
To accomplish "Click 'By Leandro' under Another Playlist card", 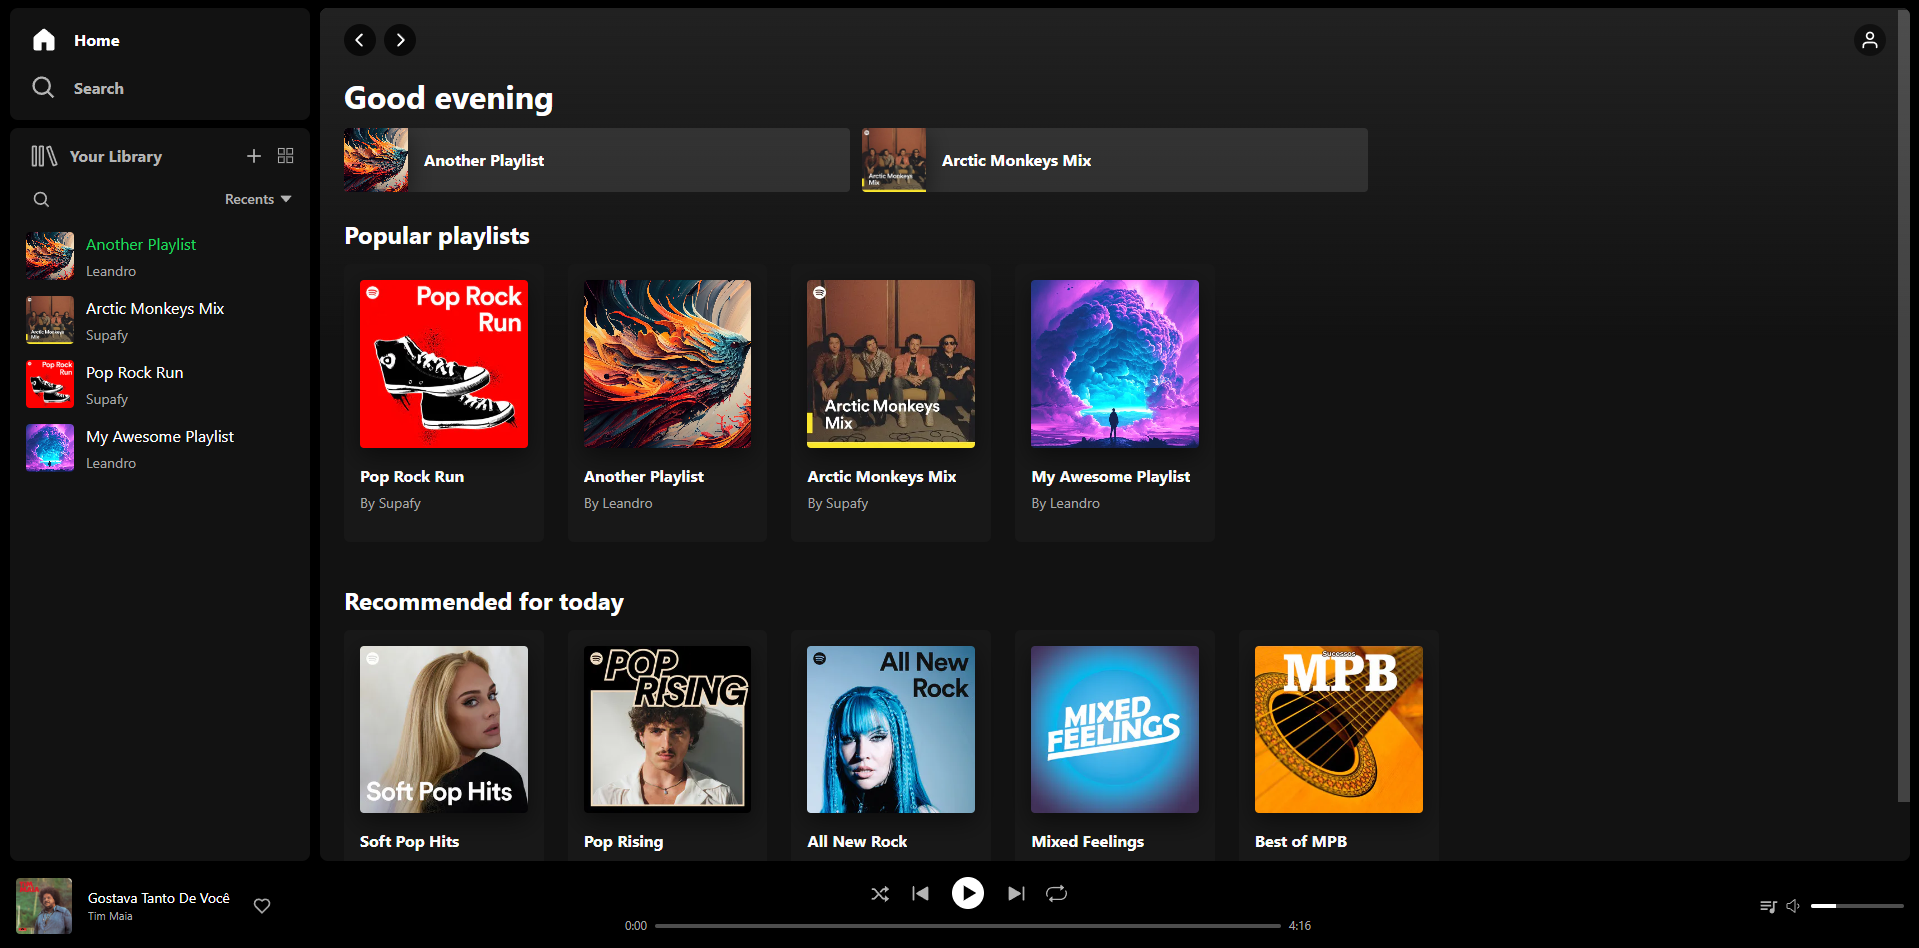I will (618, 503).
